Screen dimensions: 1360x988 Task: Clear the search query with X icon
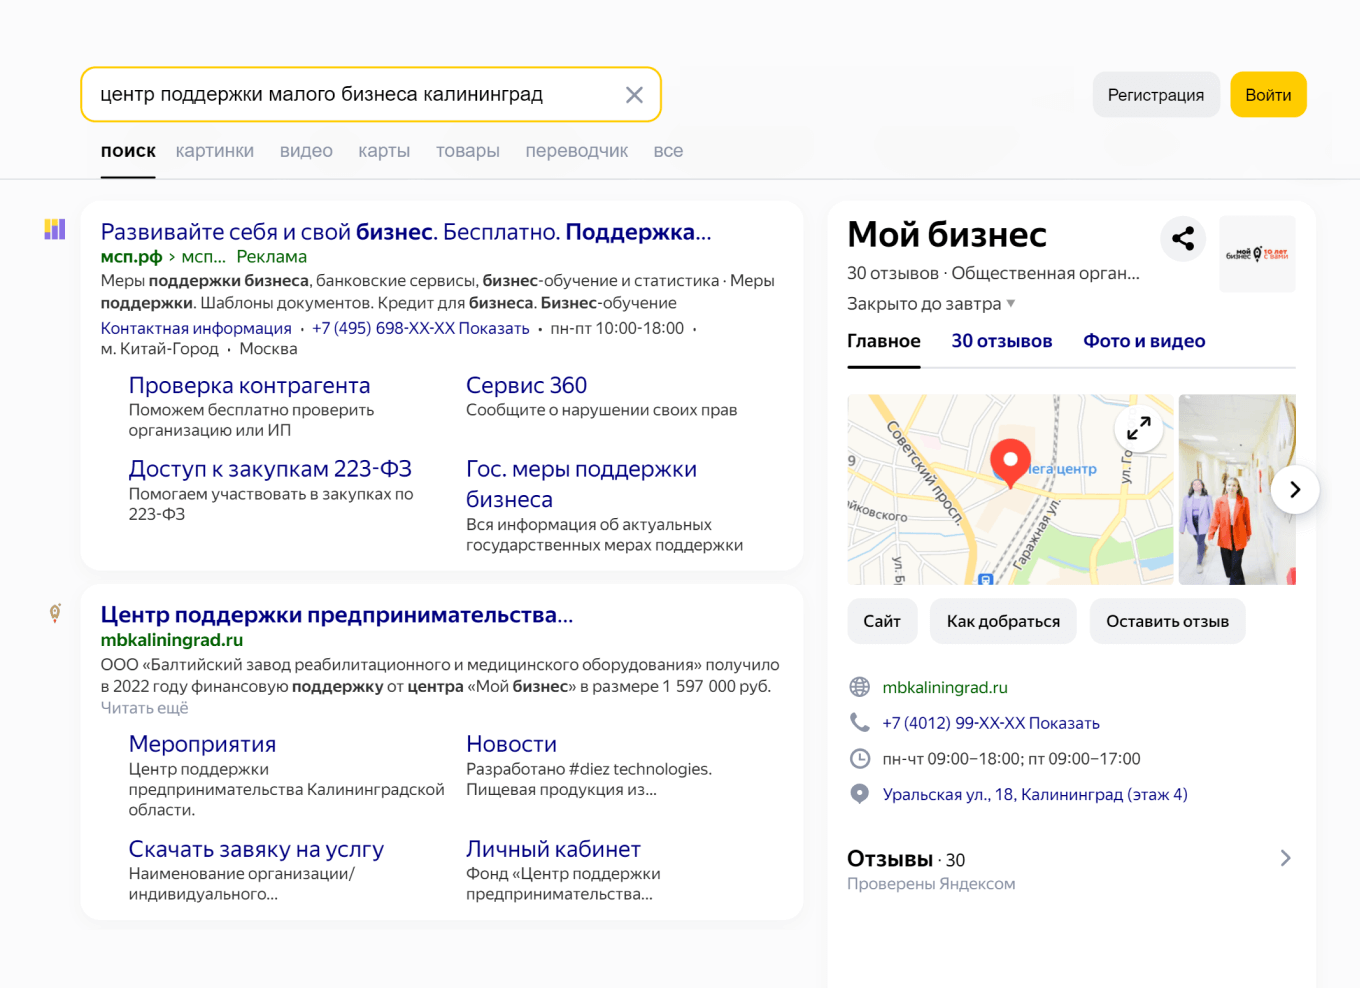pyautogui.click(x=634, y=95)
